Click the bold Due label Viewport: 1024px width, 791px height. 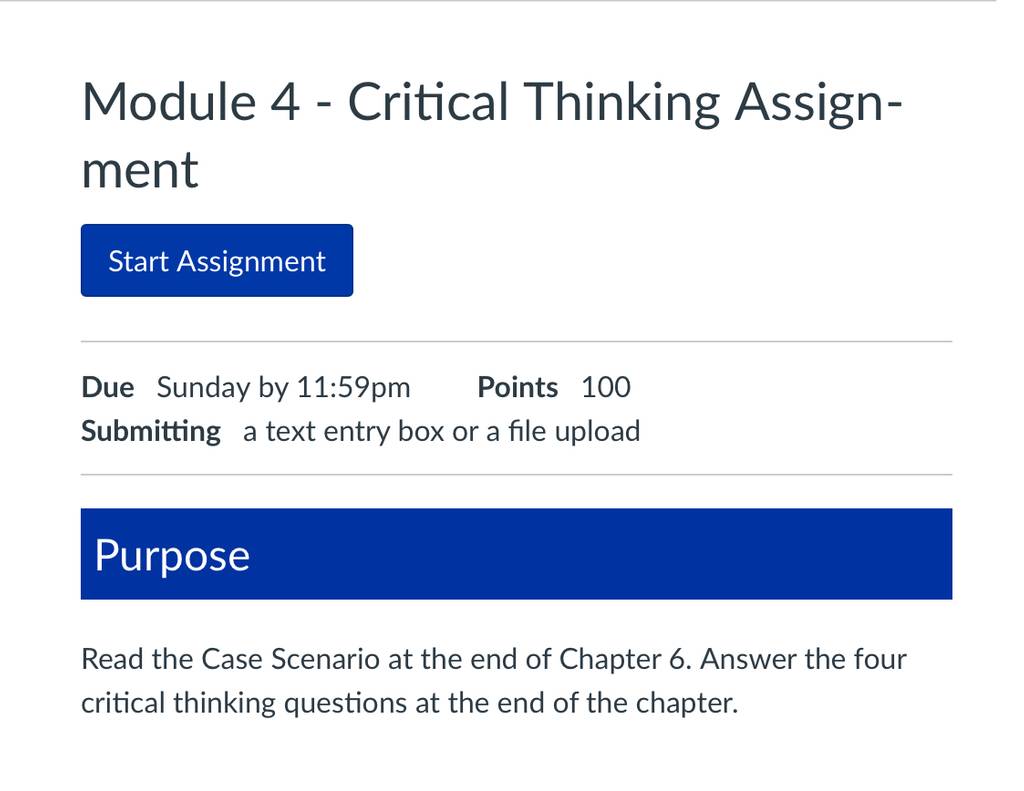point(108,387)
